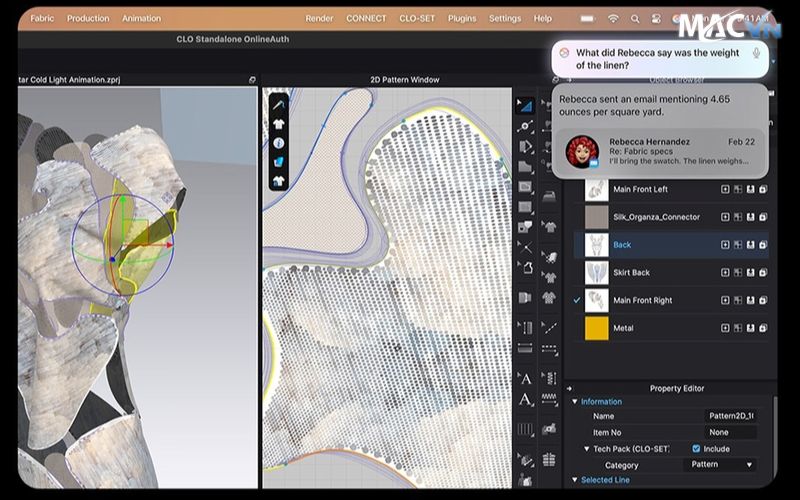The width and height of the screenshot is (800, 500).
Task: Open the CONNECT menu
Action: (x=366, y=18)
